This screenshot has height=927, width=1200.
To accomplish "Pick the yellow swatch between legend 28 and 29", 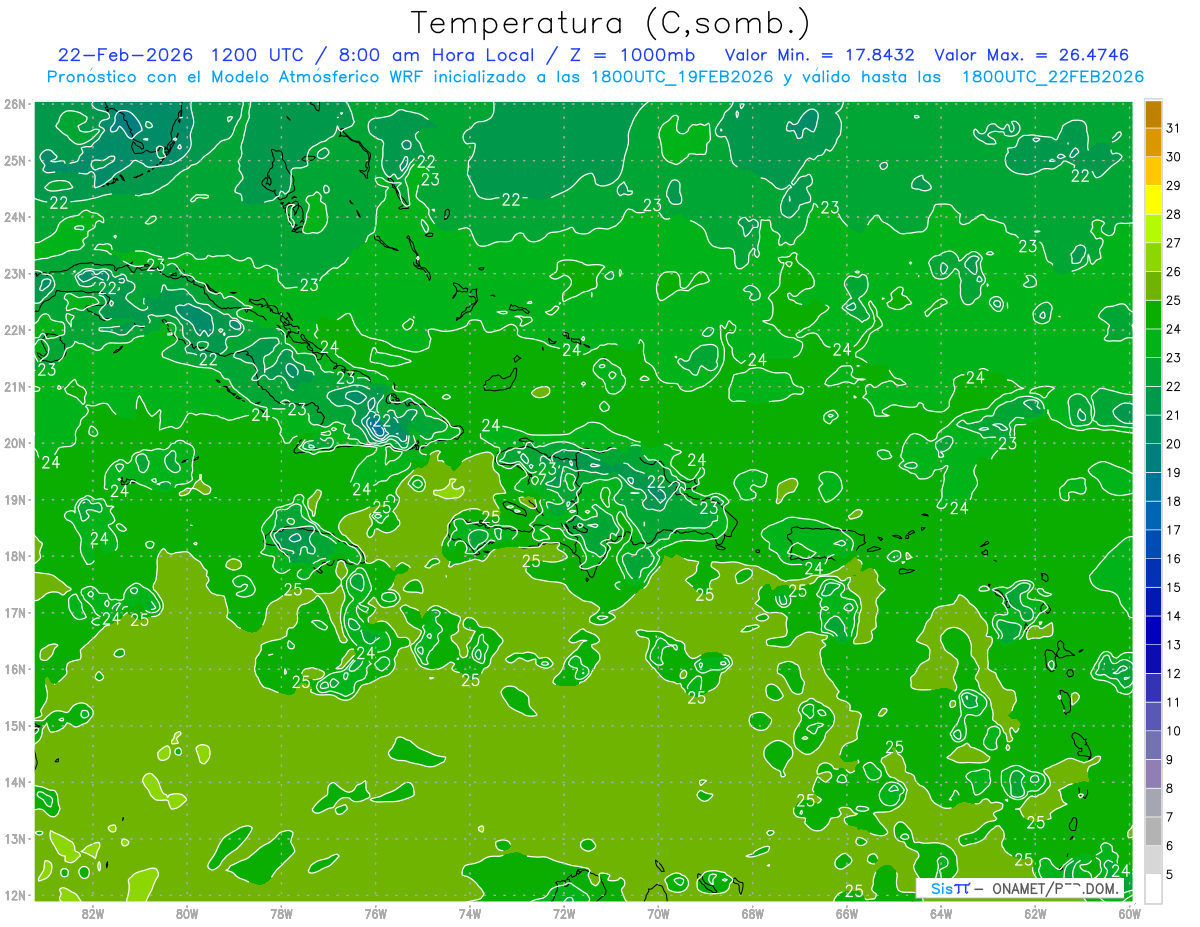I will 1153,200.
